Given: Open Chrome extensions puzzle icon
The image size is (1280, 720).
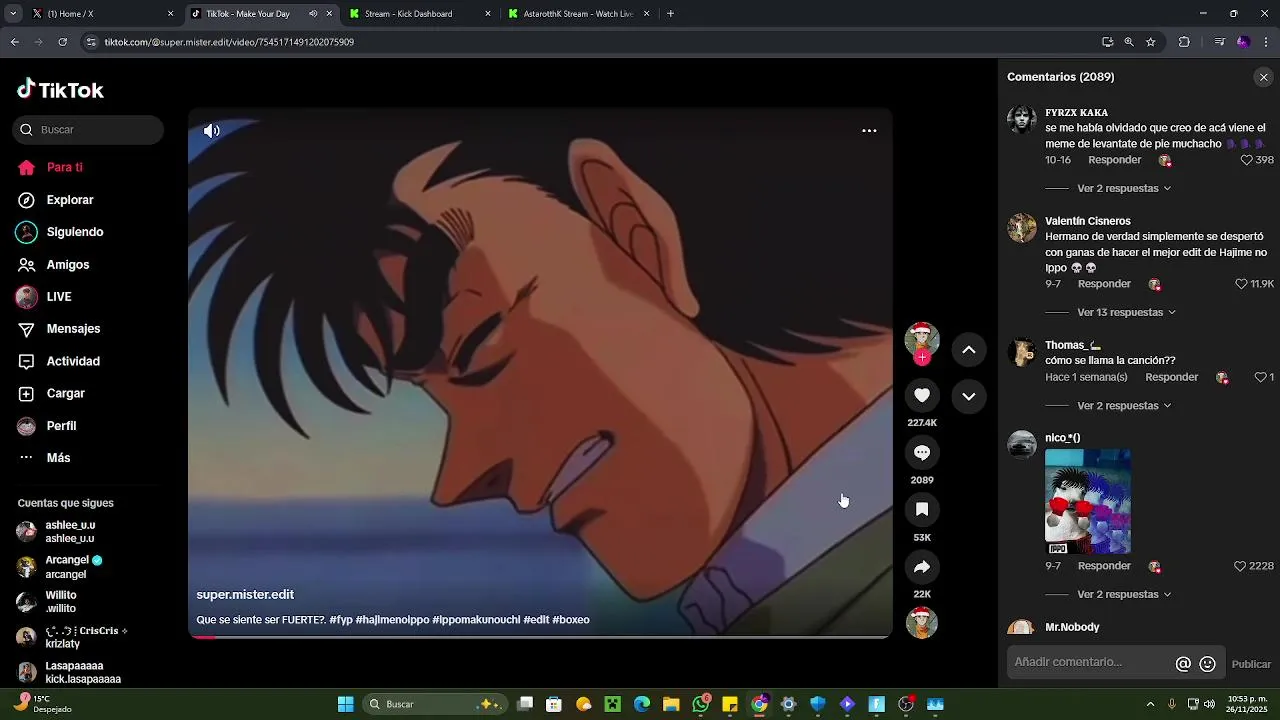Looking at the screenshot, I should (1185, 42).
